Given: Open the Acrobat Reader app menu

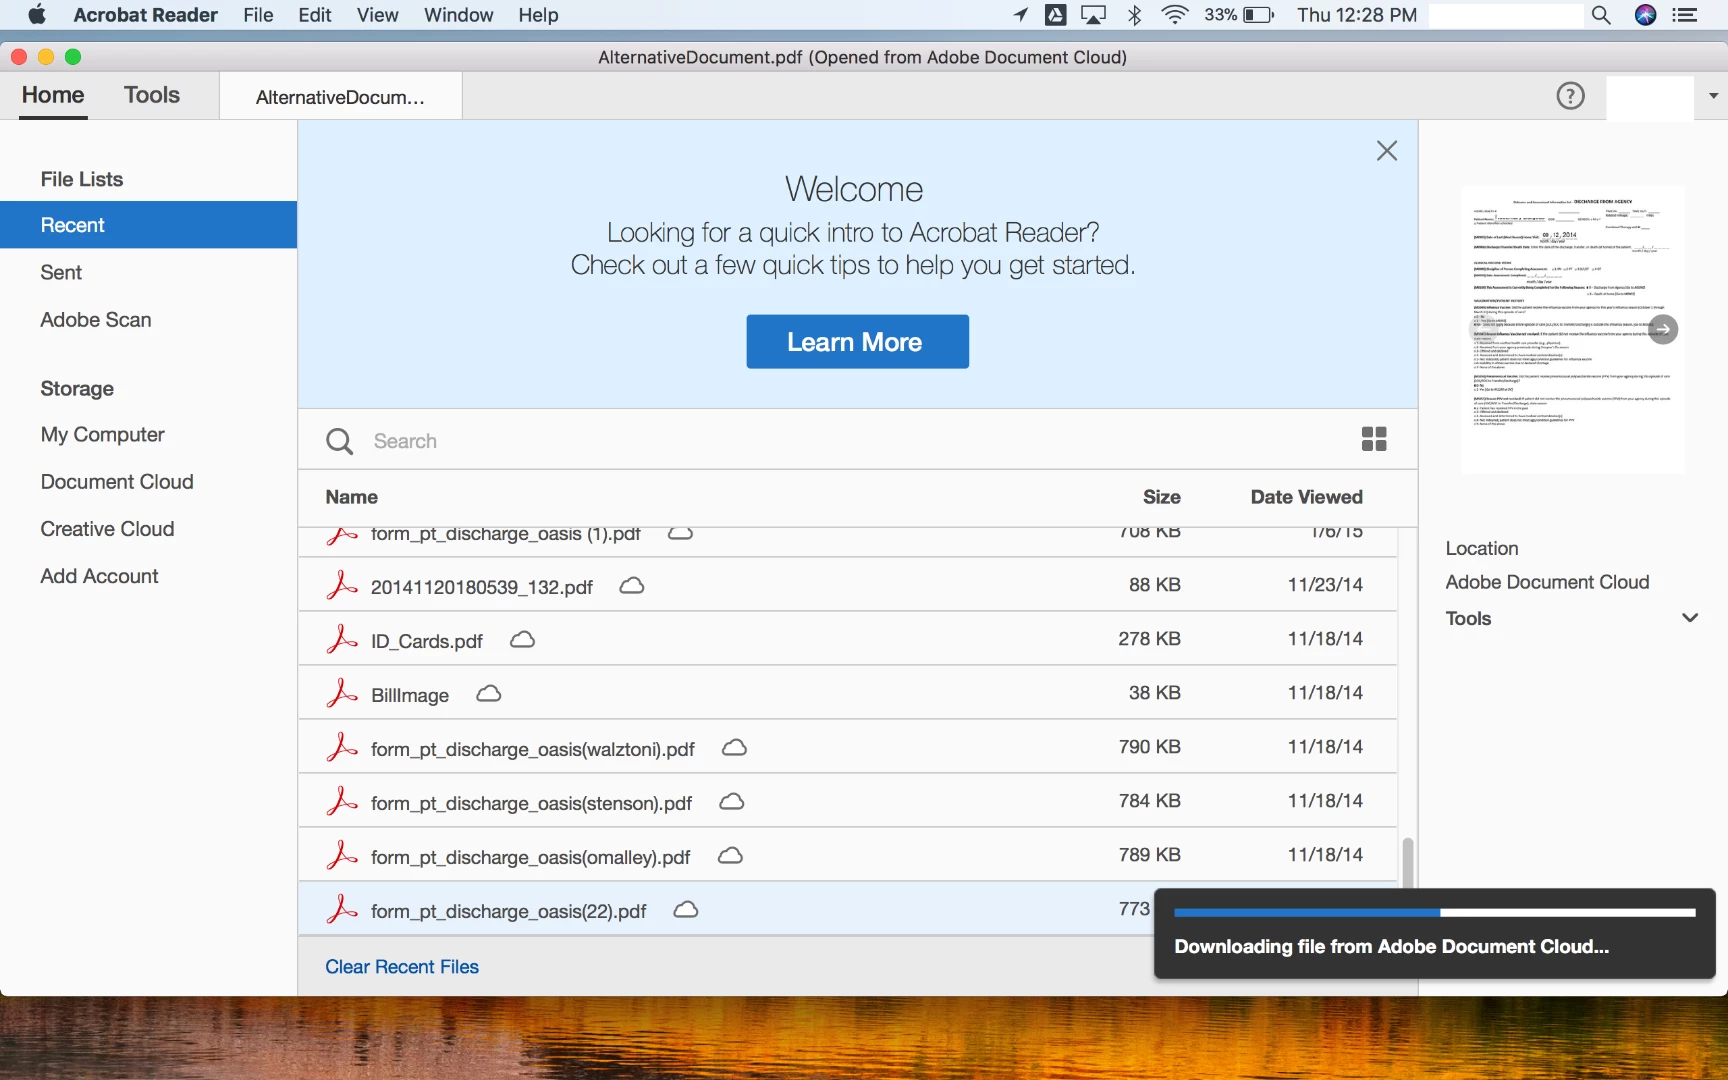Looking at the screenshot, I should point(146,15).
